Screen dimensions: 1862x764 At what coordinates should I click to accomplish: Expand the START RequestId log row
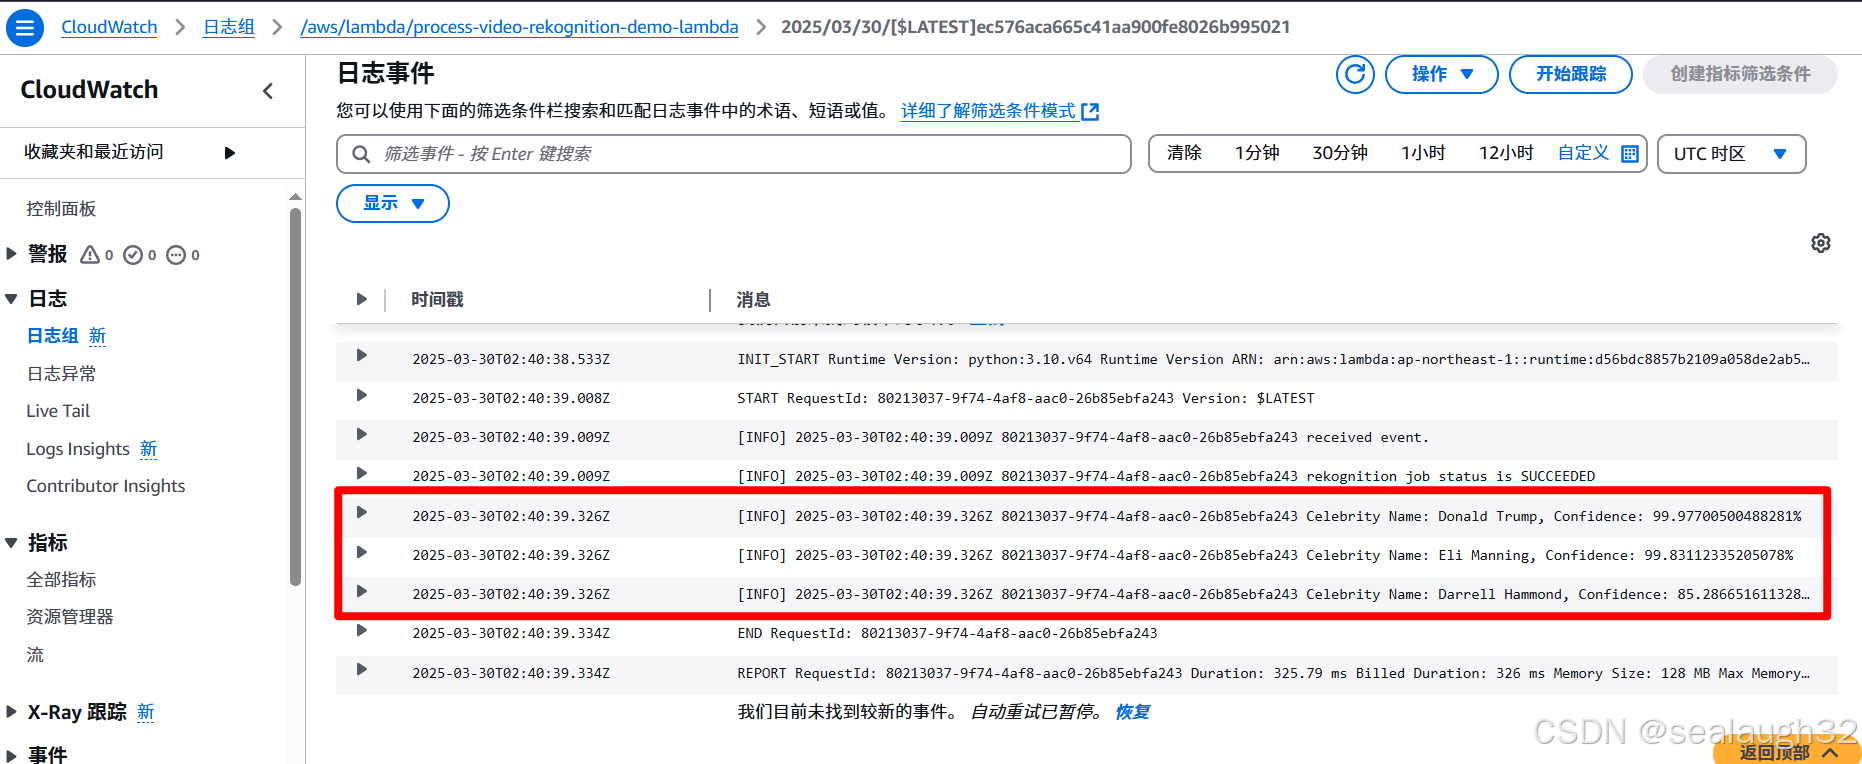click(x=361, y=395)
